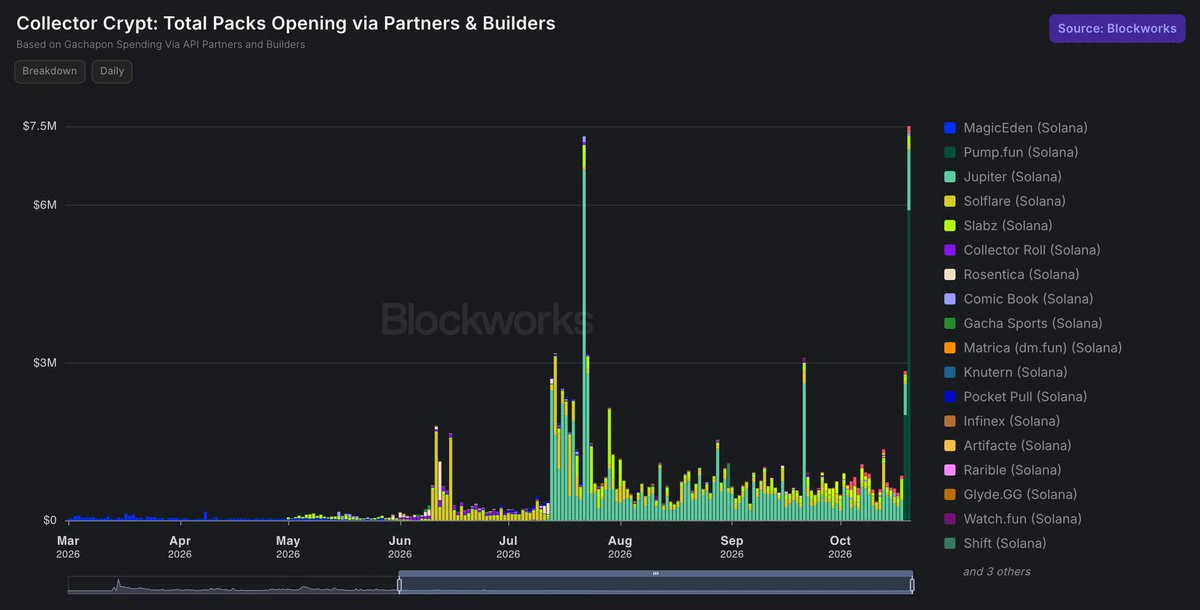The height and width of the screenshot is (610, 1200).
Task: Click the Gacha Sports (Solana) green swatch
Action: click(950, 323)
